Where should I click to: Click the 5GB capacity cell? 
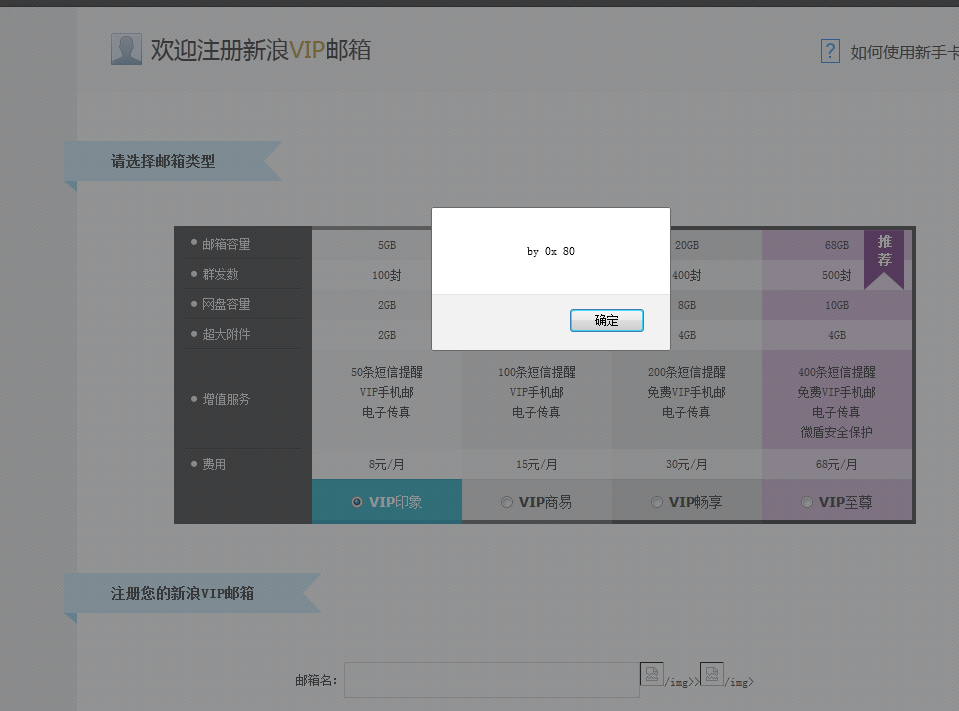[x=387, y=245]
